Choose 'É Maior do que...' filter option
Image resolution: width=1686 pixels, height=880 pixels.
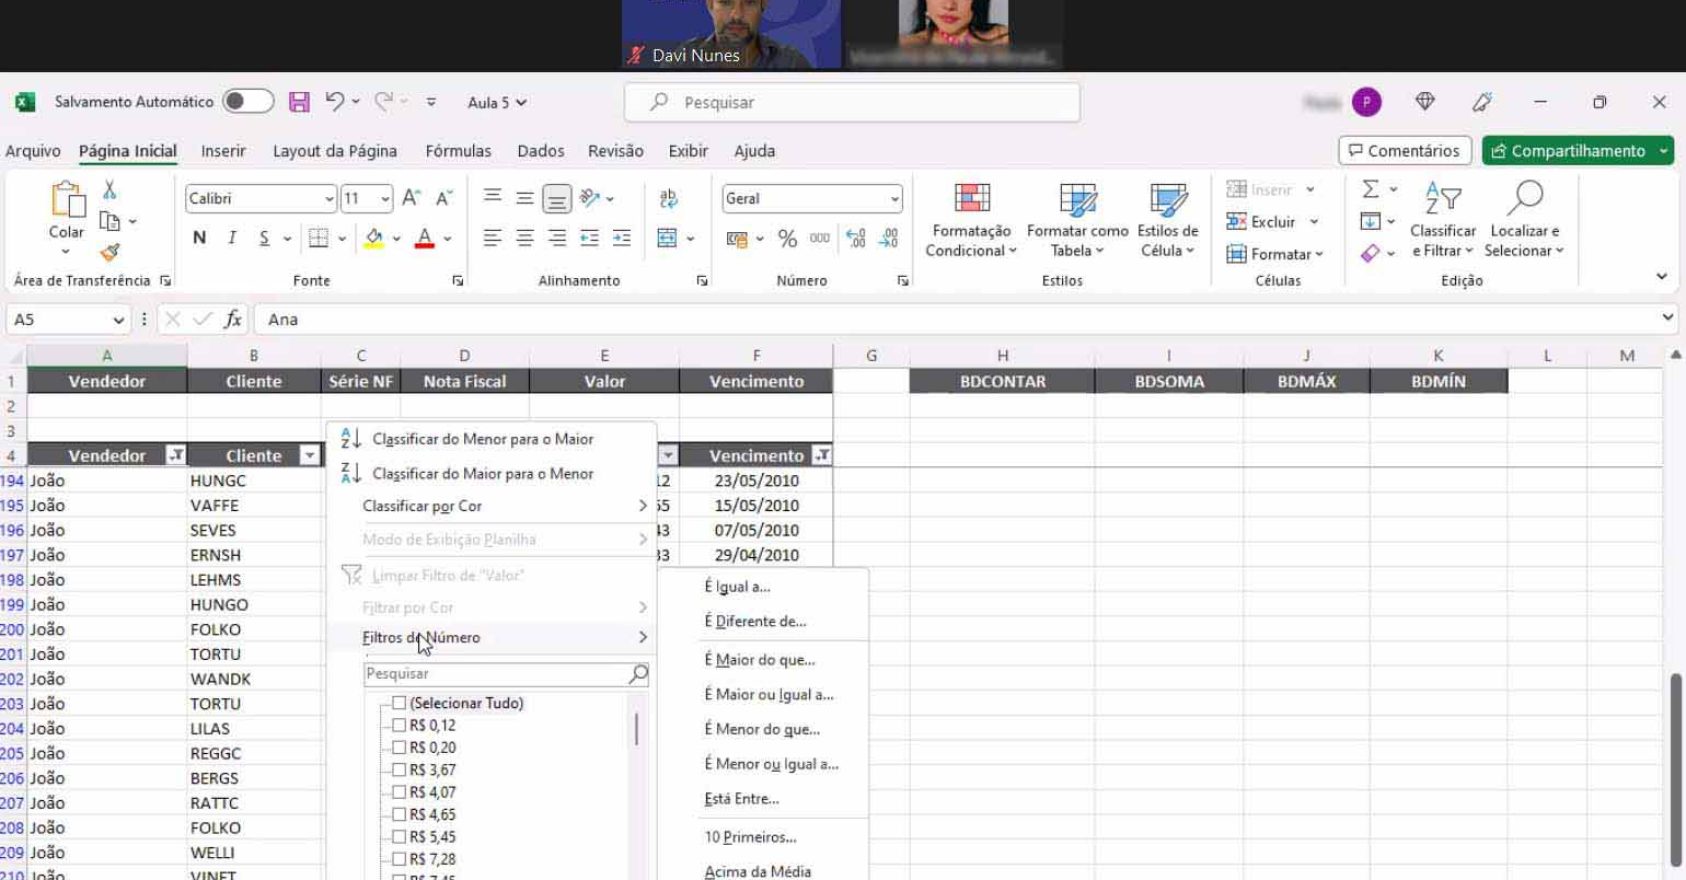[x=759, y=660]
